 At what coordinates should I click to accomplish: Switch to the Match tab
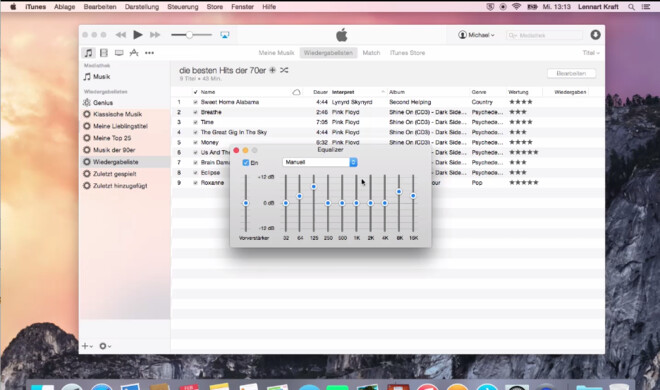pyautogui.click(x=371, y=53)
